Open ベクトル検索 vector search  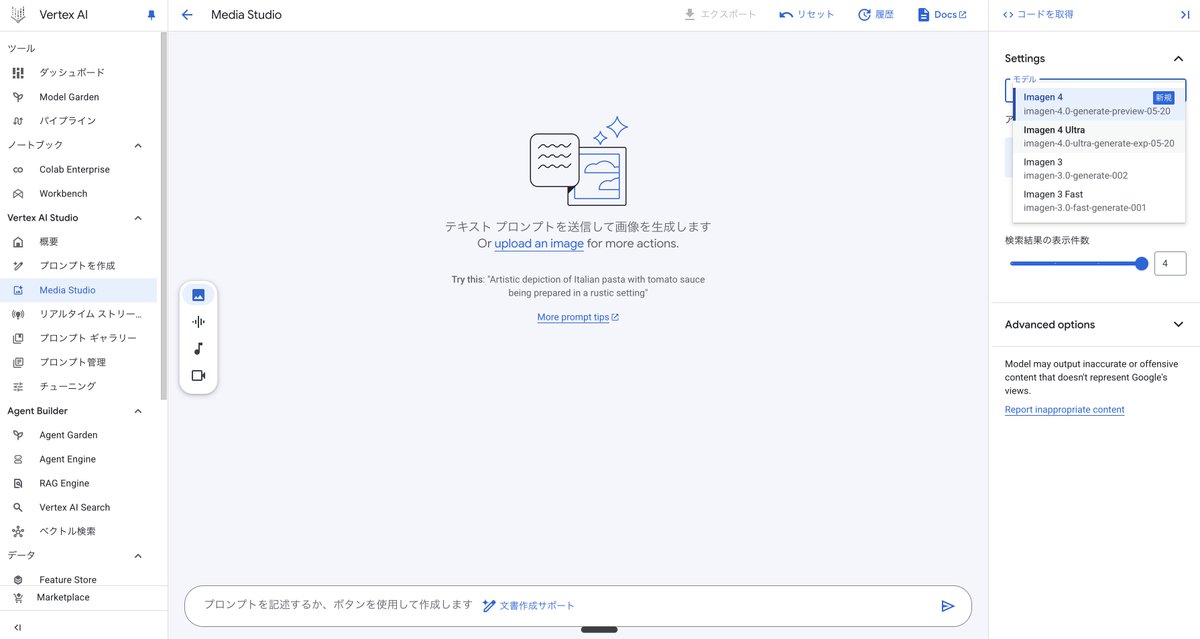click(80, 531)
